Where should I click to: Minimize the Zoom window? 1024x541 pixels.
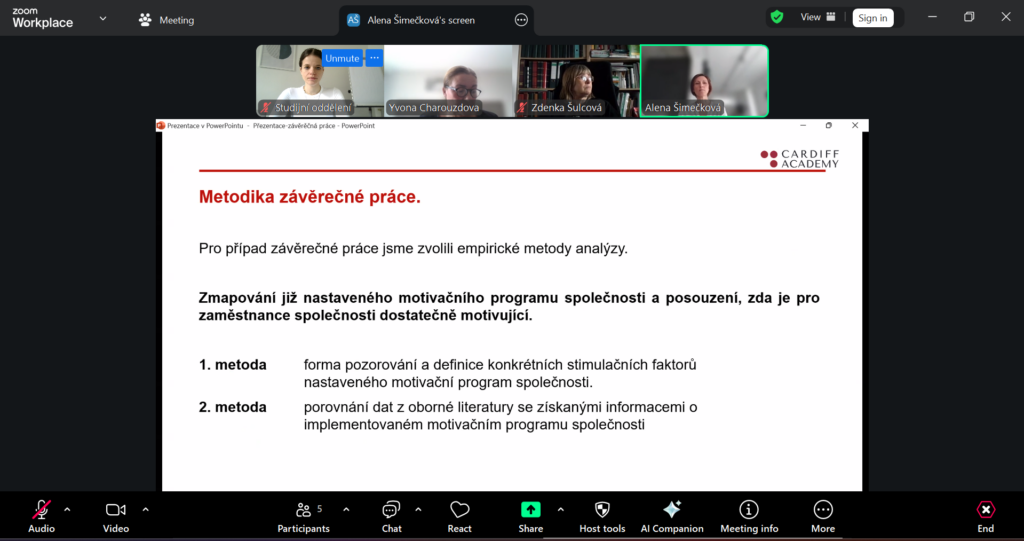[932, 17]
